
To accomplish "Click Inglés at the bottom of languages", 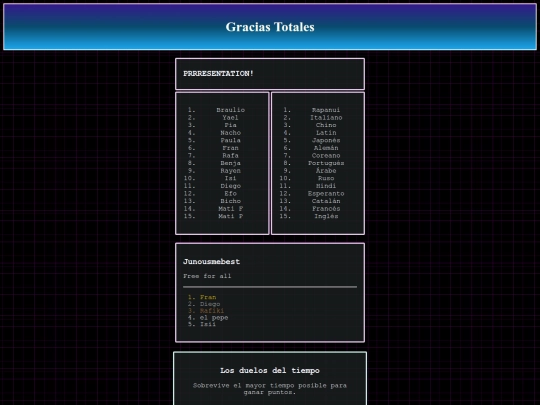I will (326, 216).
